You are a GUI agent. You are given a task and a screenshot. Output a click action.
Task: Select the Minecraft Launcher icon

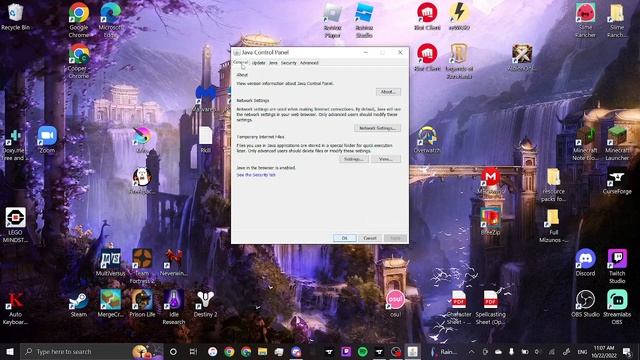point(617,144)
